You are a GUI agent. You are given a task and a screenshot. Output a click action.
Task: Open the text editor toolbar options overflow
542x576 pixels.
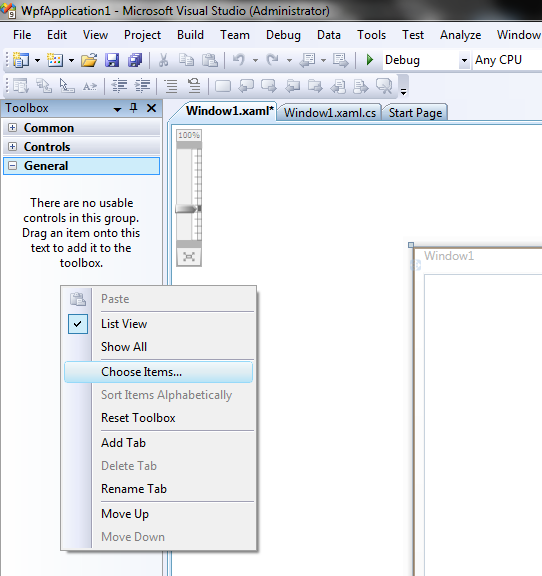[x=403, y=87]
